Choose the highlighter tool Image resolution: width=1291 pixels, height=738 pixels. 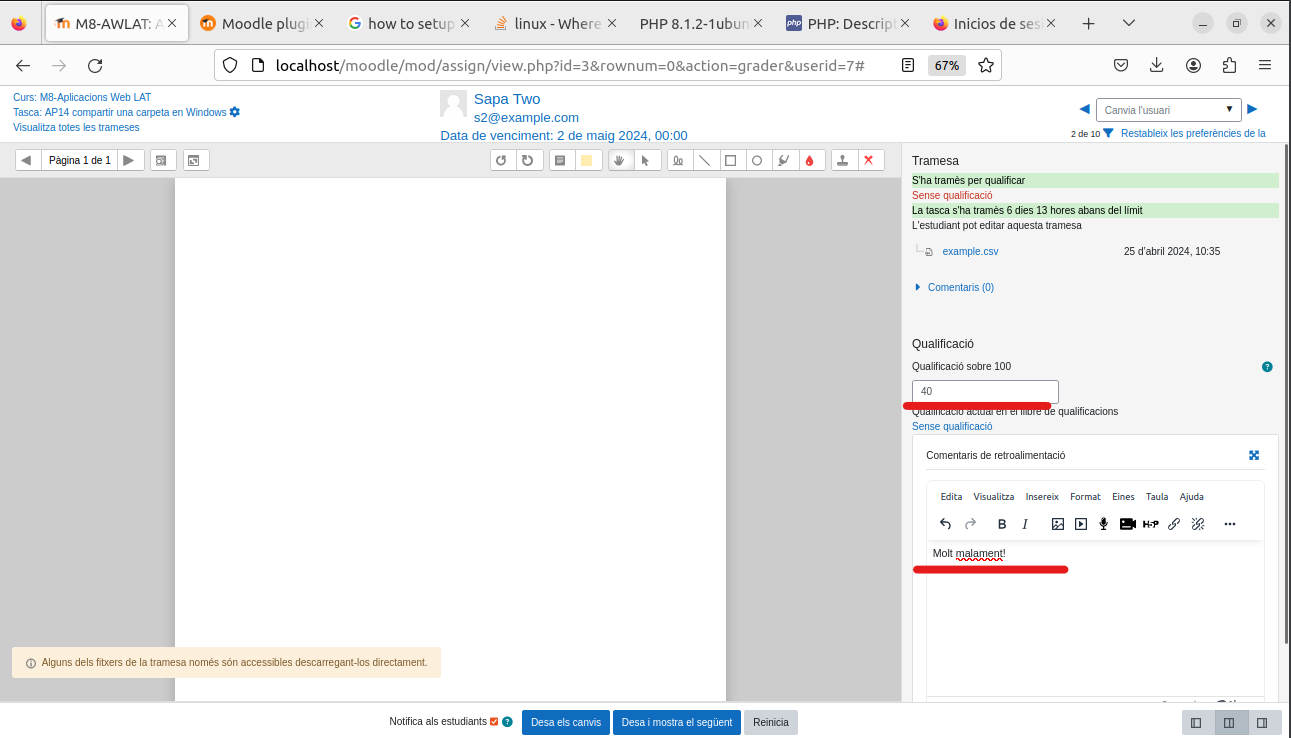pos(783,160)
